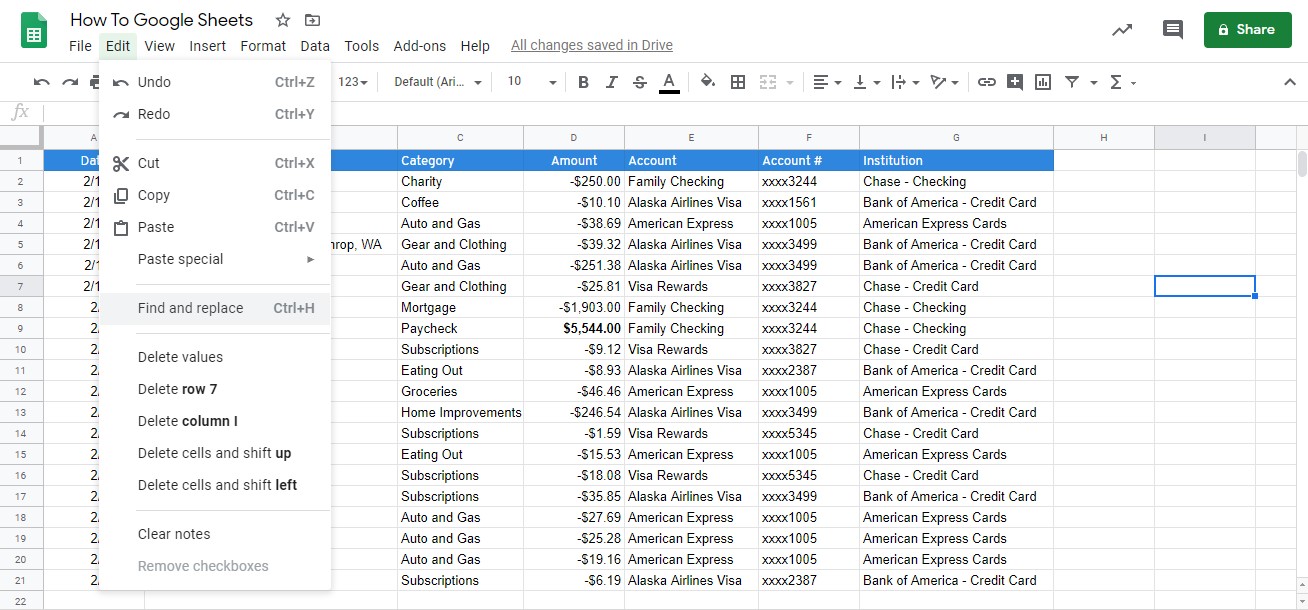
Task: Open the comments history icon
Action: pyautogui.click(x=1173, y=30)
